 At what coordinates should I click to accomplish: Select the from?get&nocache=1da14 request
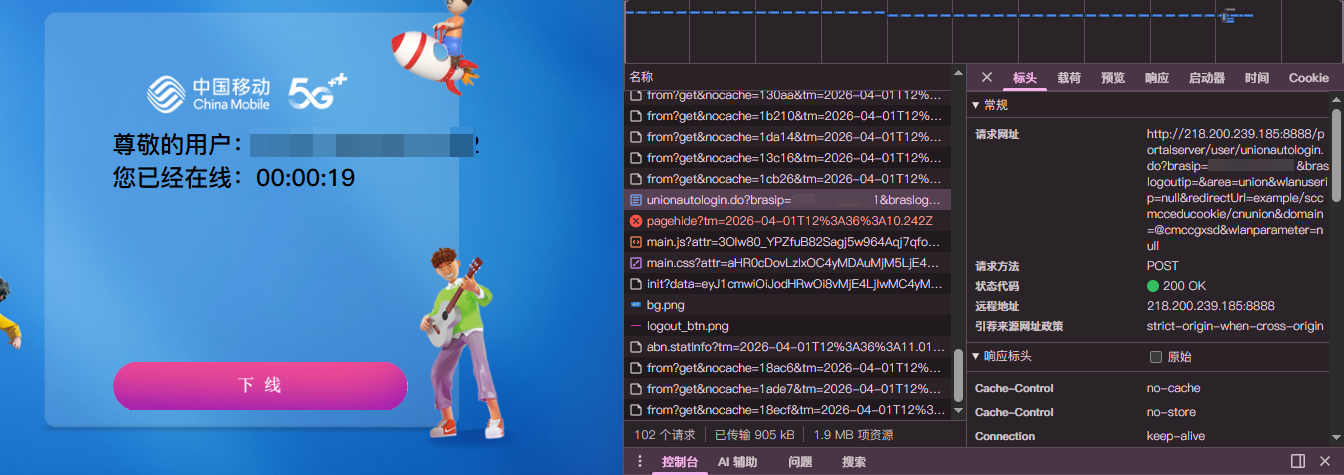790,137
